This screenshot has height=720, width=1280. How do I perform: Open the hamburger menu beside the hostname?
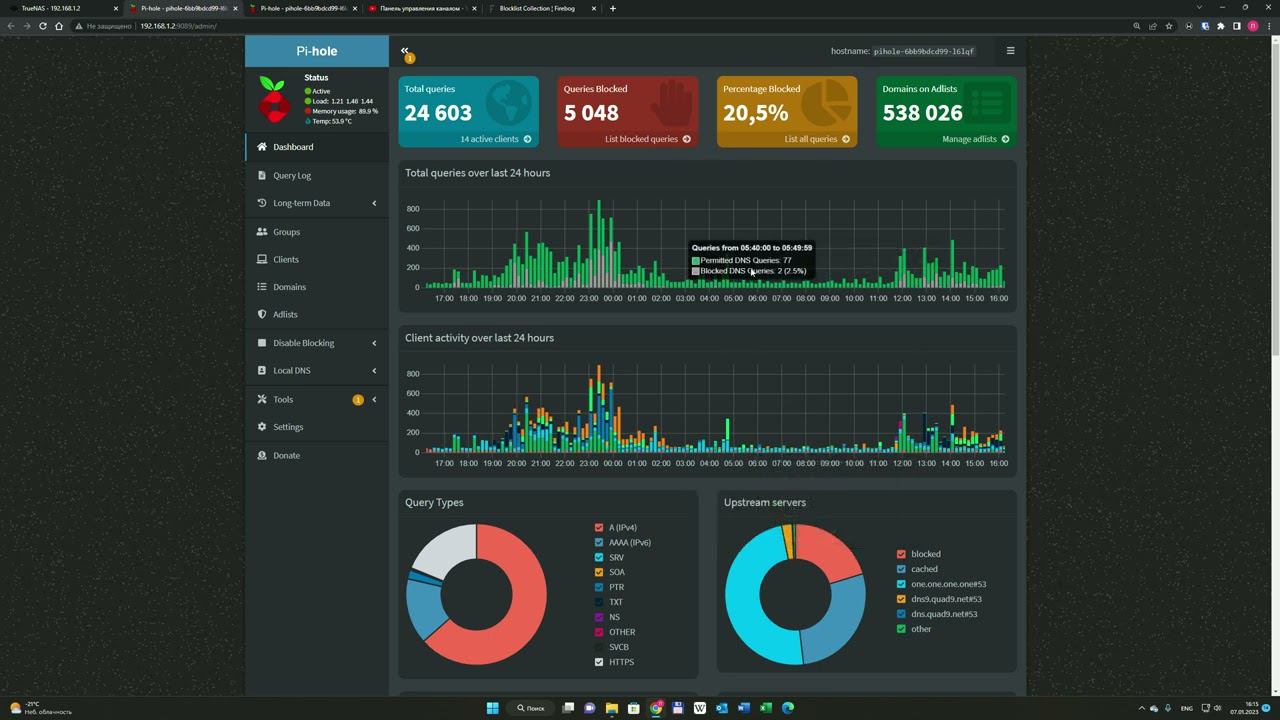click(1010, 51)
